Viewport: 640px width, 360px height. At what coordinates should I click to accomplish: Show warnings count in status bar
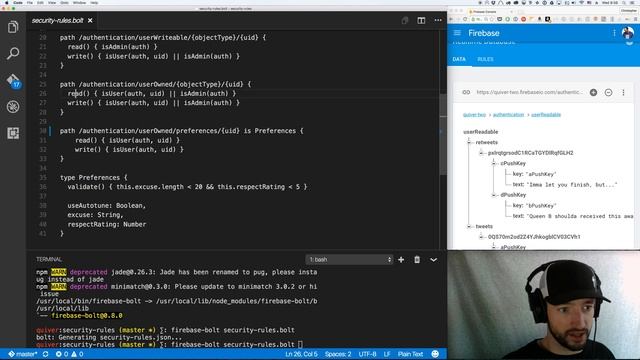tap(78, 354)
